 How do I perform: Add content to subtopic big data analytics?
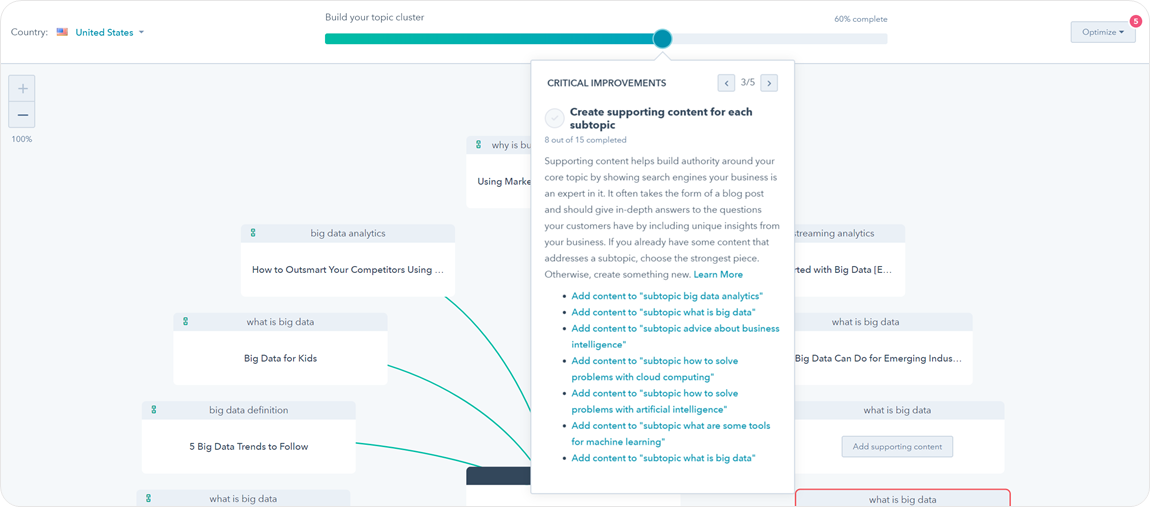point(667,296)
